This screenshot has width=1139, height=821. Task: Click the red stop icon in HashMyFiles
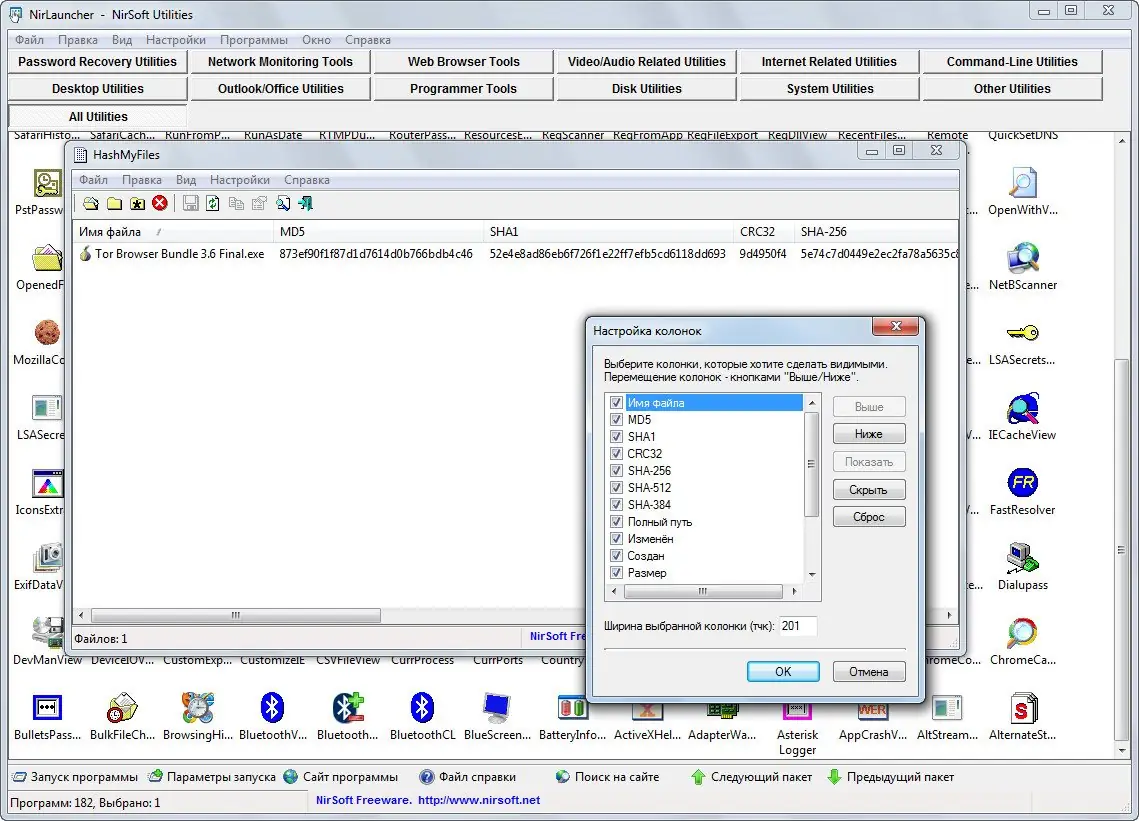[x=160, y=203]
